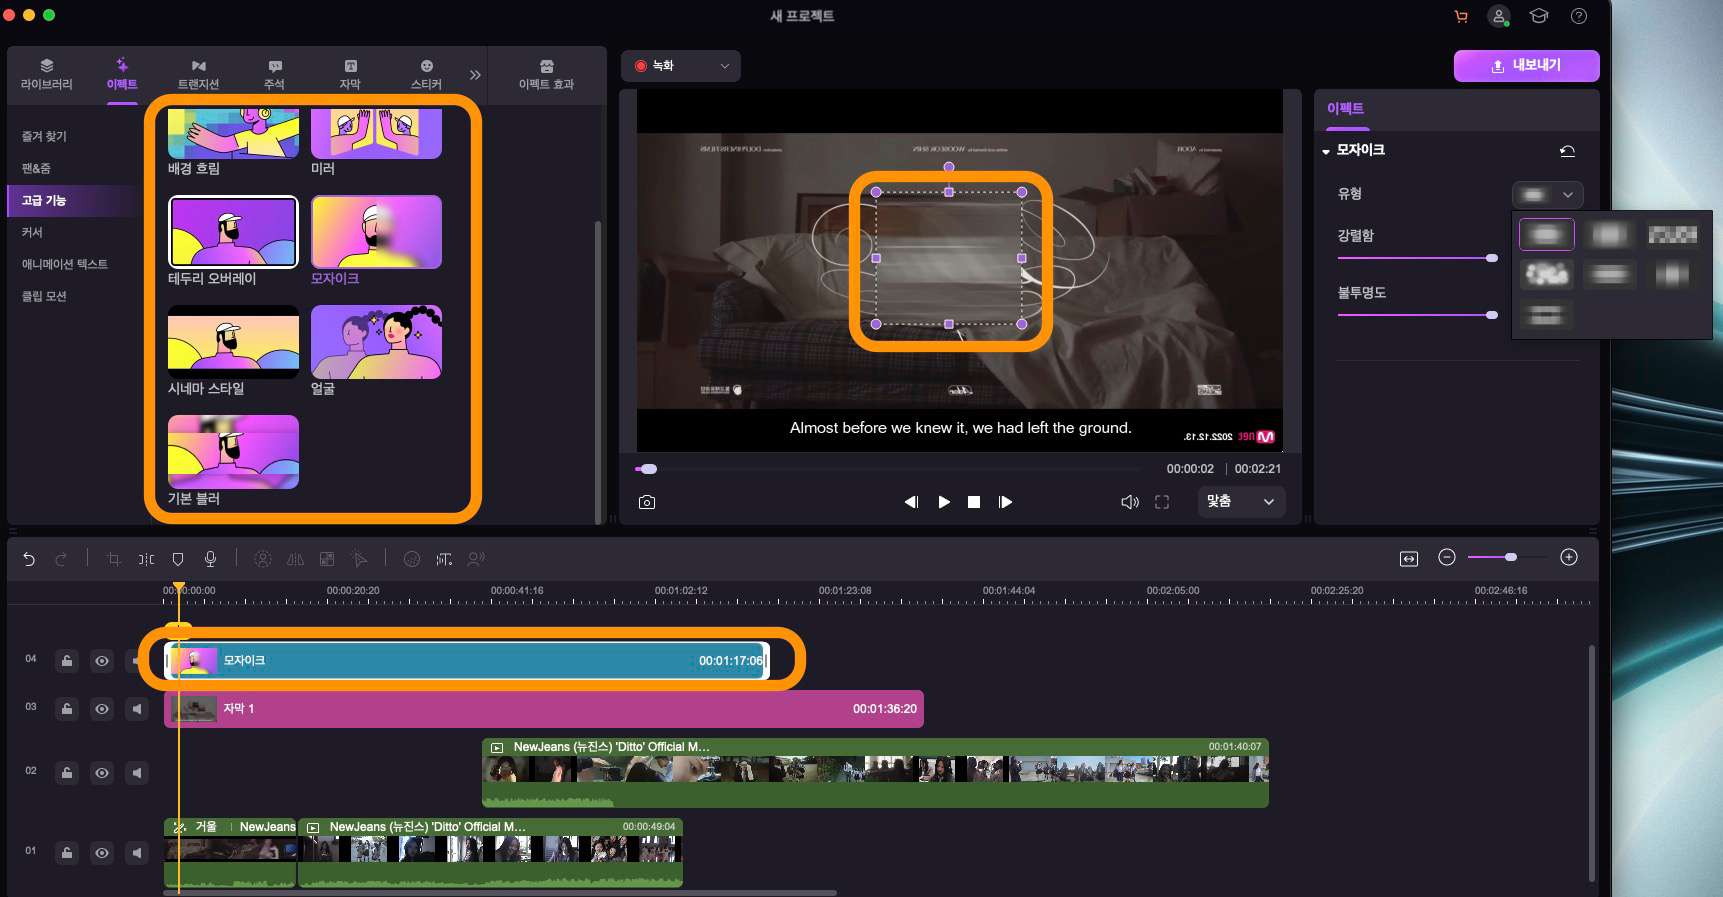This screenshot has width=1723, height=897.
Task: Play the preview video
Action: tap(944, 502)
